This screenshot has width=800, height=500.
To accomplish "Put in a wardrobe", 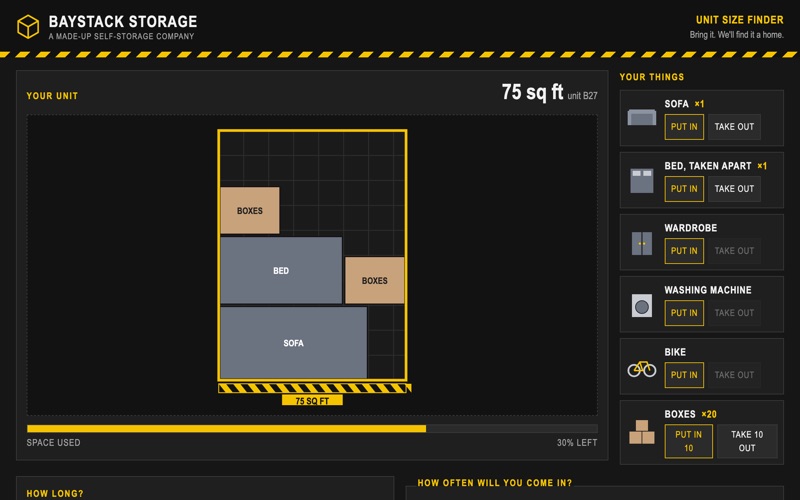I will [684, 251].
